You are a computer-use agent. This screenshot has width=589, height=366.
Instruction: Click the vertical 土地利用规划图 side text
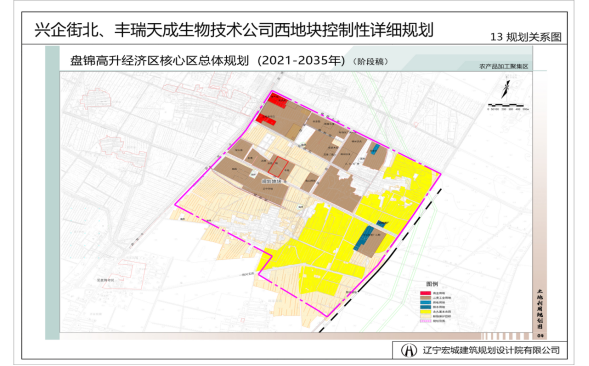click(x=540, y=309)
